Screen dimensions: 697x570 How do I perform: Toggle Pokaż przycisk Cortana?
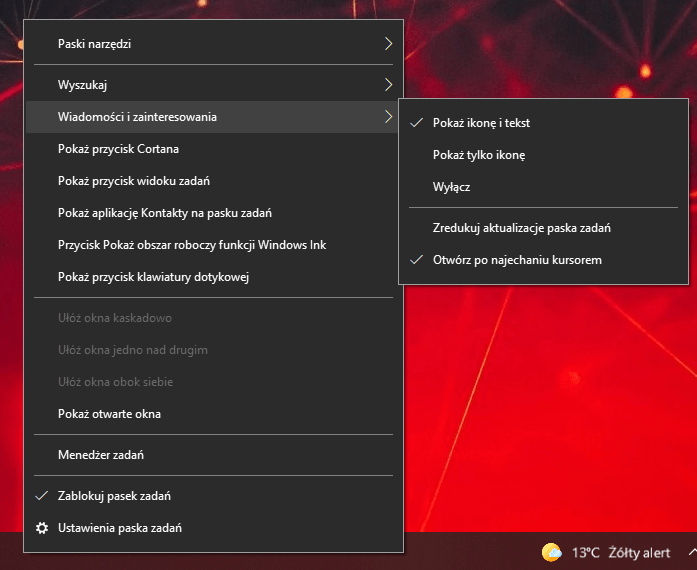pos(213,149)
